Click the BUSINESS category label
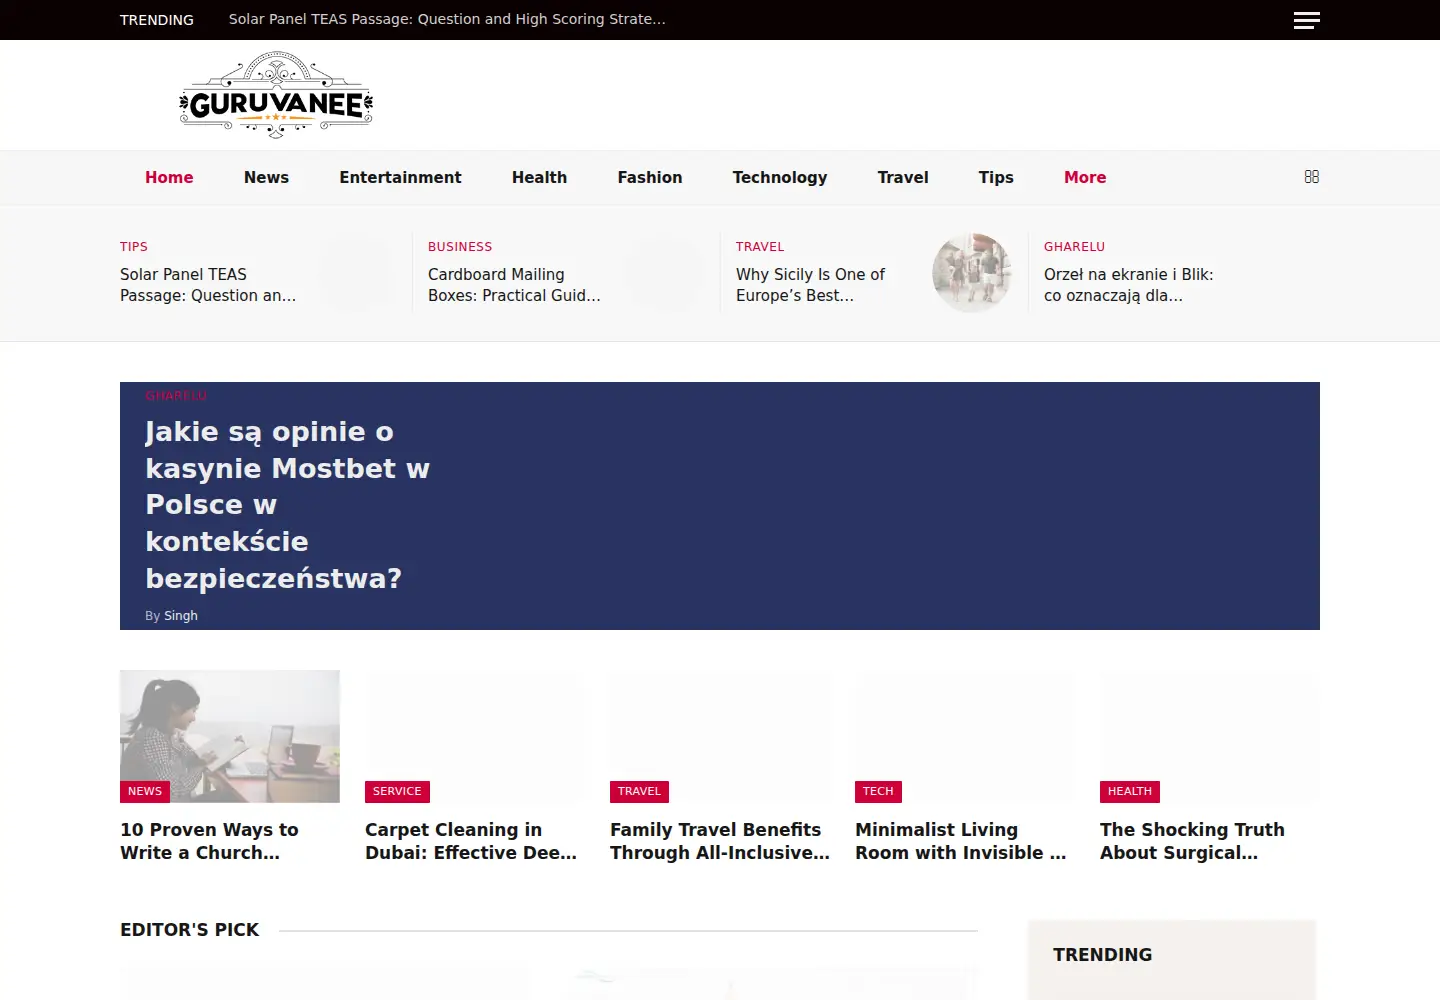1440x1000 pixels. [x=460, y=246]
